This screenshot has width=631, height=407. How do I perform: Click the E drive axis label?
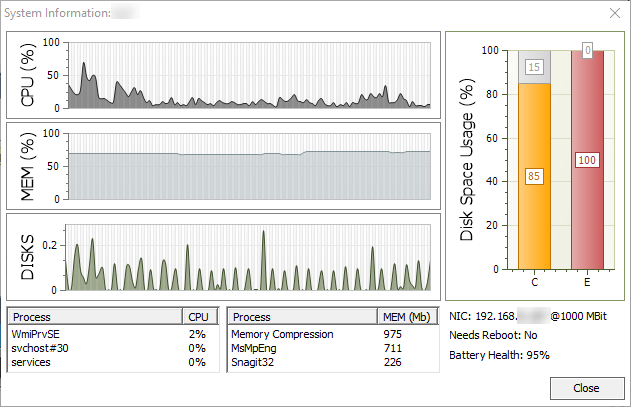(x=587, y=282)
